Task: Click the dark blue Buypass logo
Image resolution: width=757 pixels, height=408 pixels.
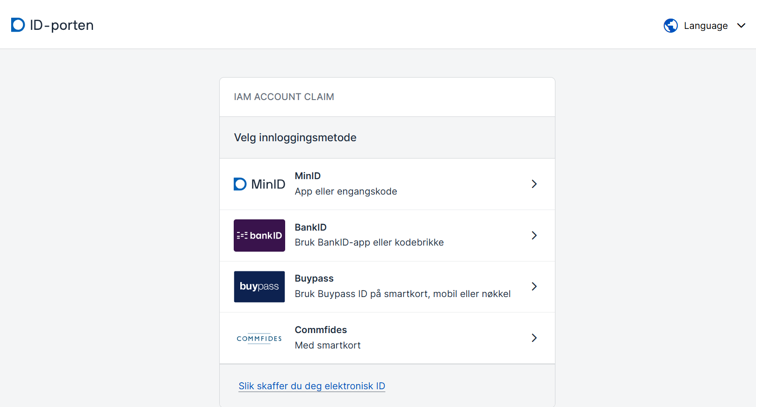Action: point(259,287)
